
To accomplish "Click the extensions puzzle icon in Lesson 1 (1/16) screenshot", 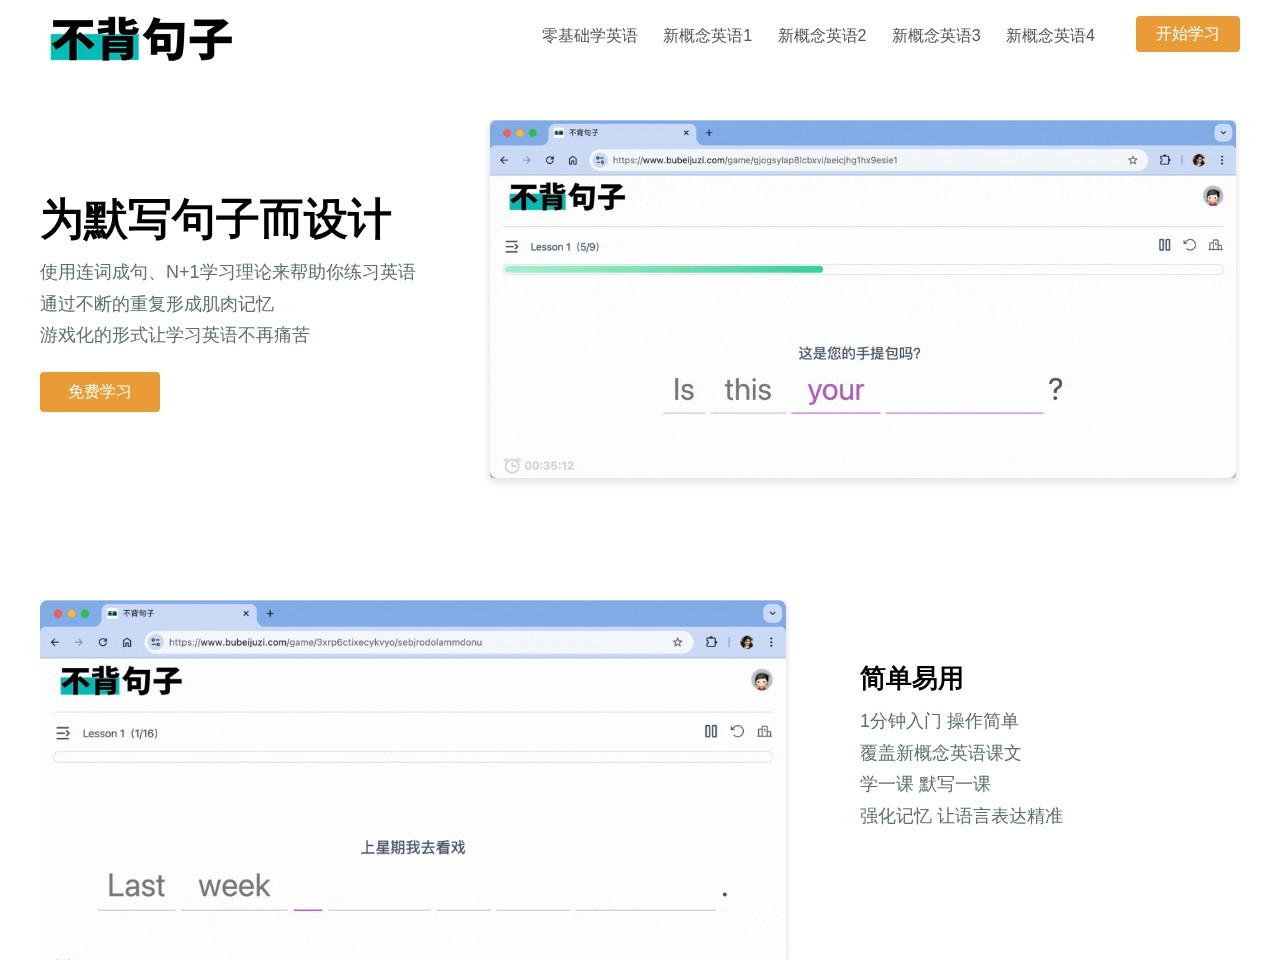I will (711, 642).
